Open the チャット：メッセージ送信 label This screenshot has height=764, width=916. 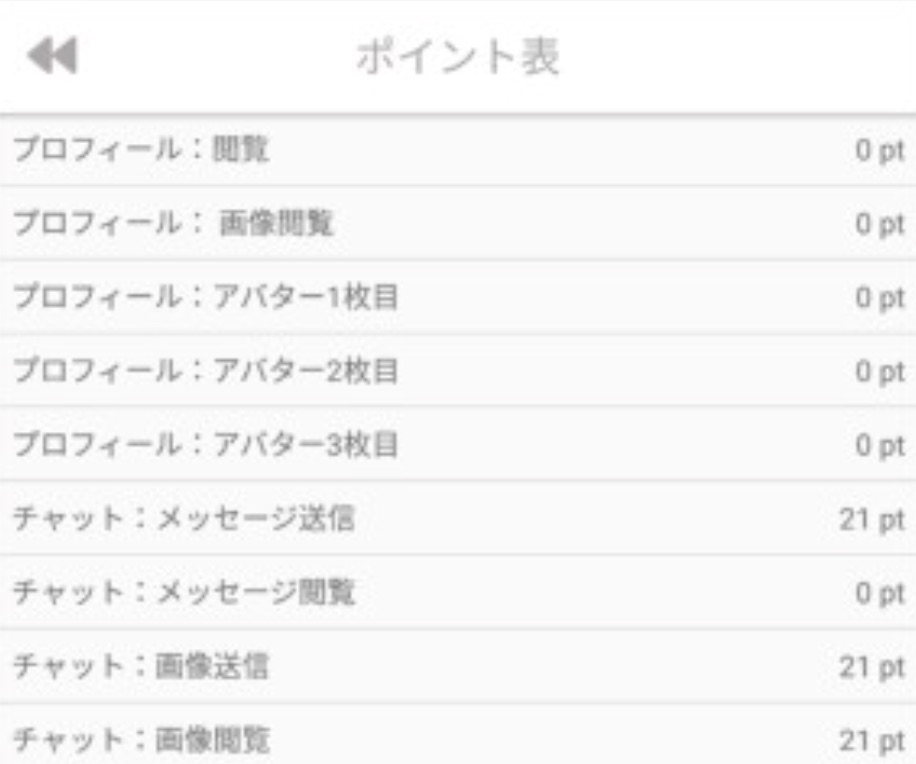point(183,519)
